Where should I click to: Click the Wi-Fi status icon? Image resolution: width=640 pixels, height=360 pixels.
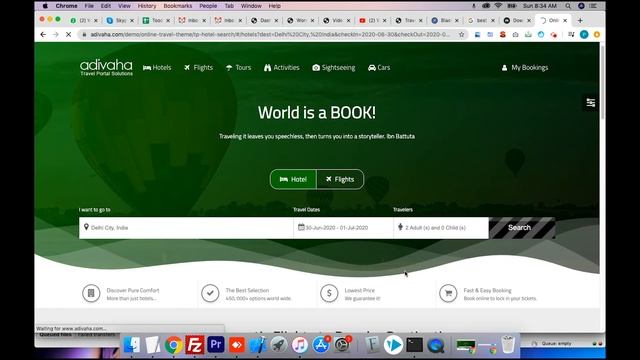click(498, 6)
